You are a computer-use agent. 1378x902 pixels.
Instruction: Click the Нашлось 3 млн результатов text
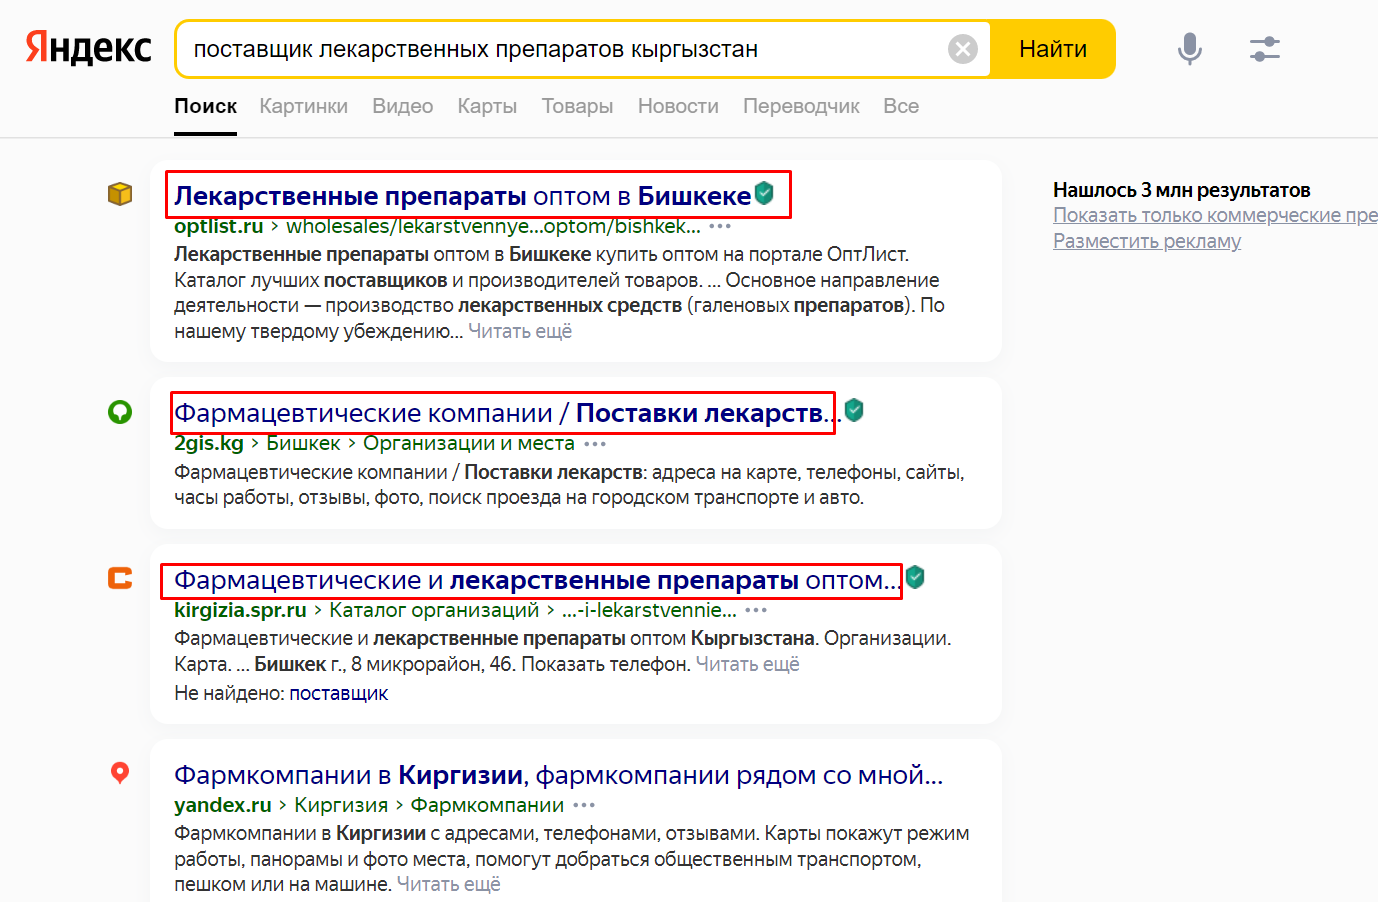[1181, 190]
